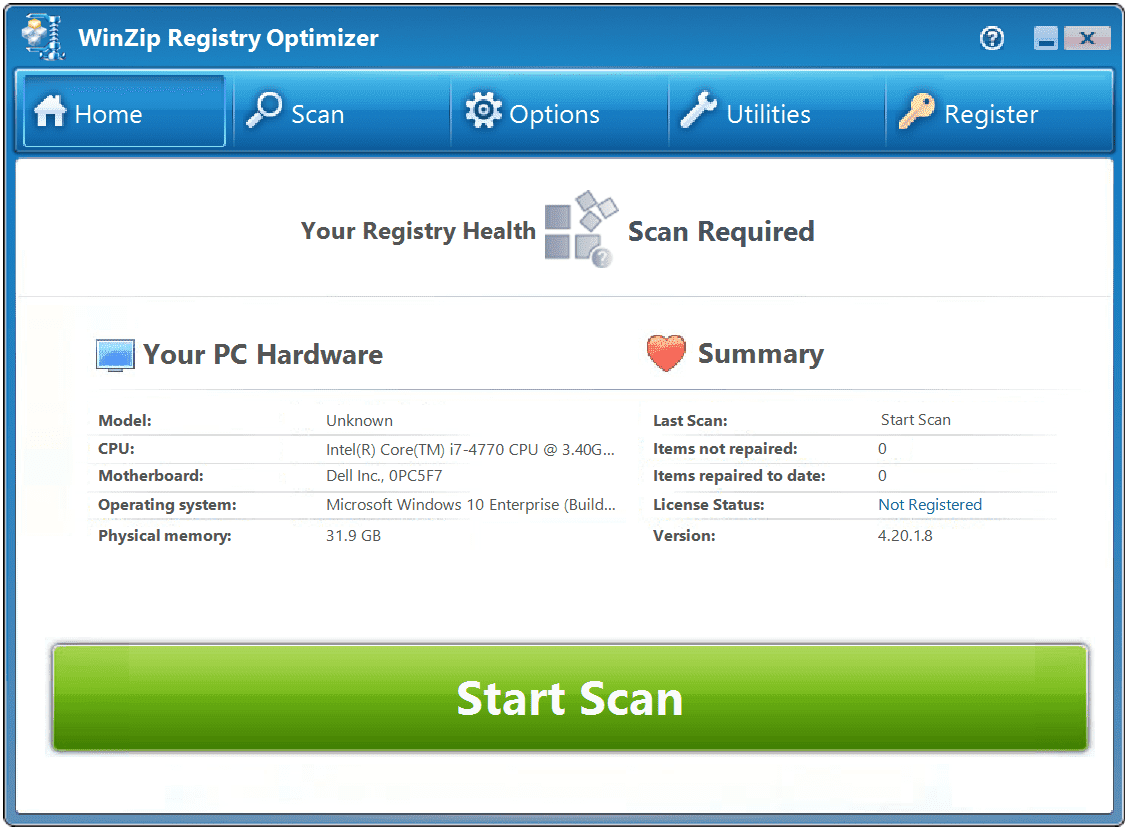Click the Options gear icon
The image size is (1130, 831).
[483, 110]
